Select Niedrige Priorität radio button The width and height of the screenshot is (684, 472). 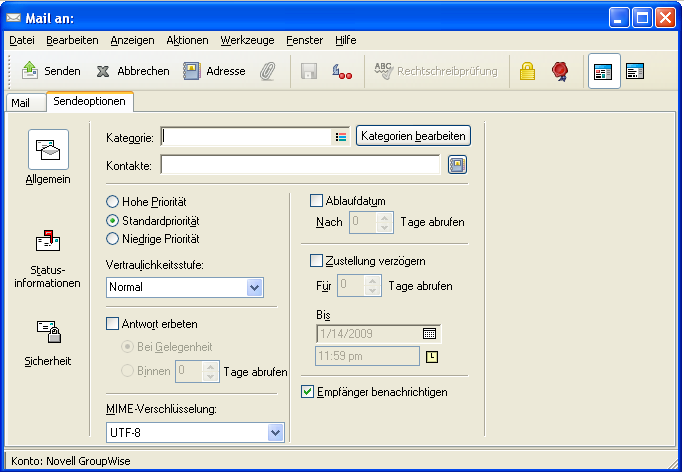coord(113,239)
